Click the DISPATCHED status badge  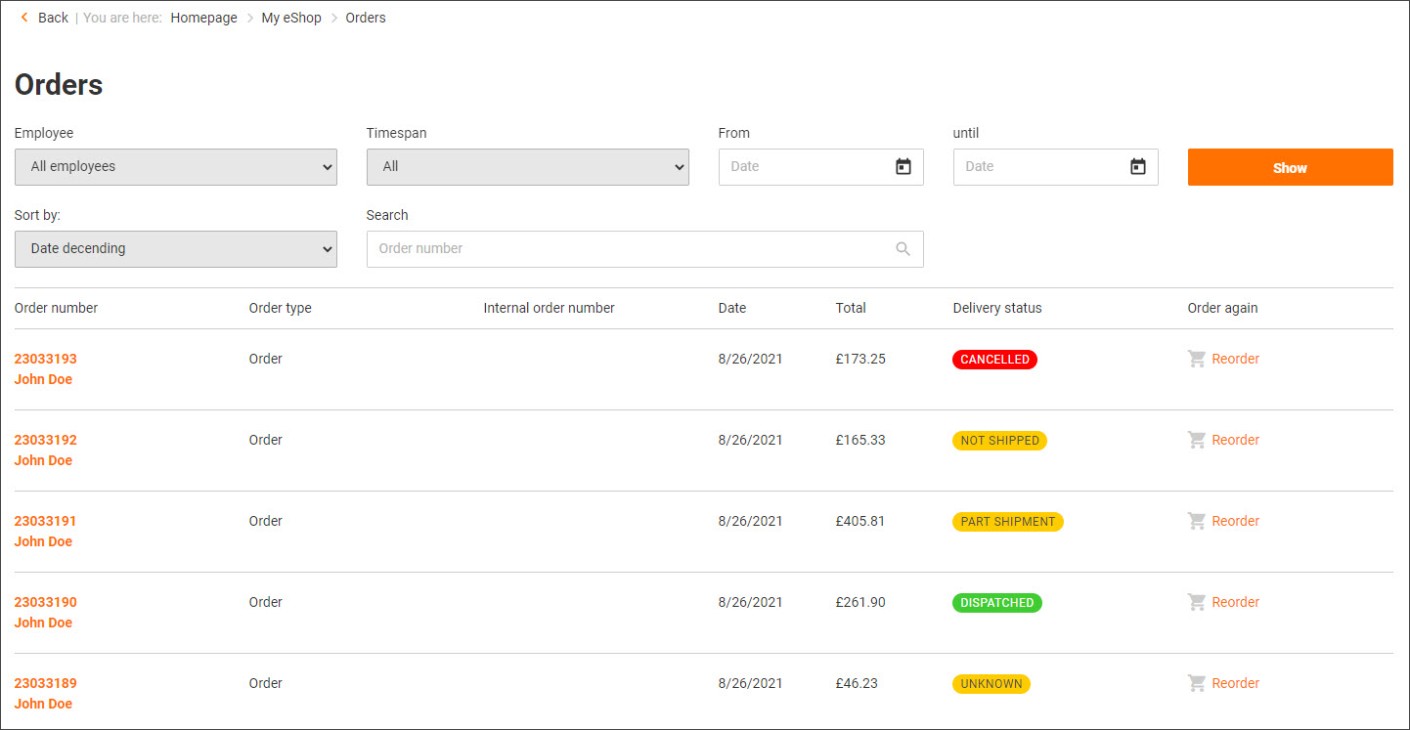coord(996,603)
